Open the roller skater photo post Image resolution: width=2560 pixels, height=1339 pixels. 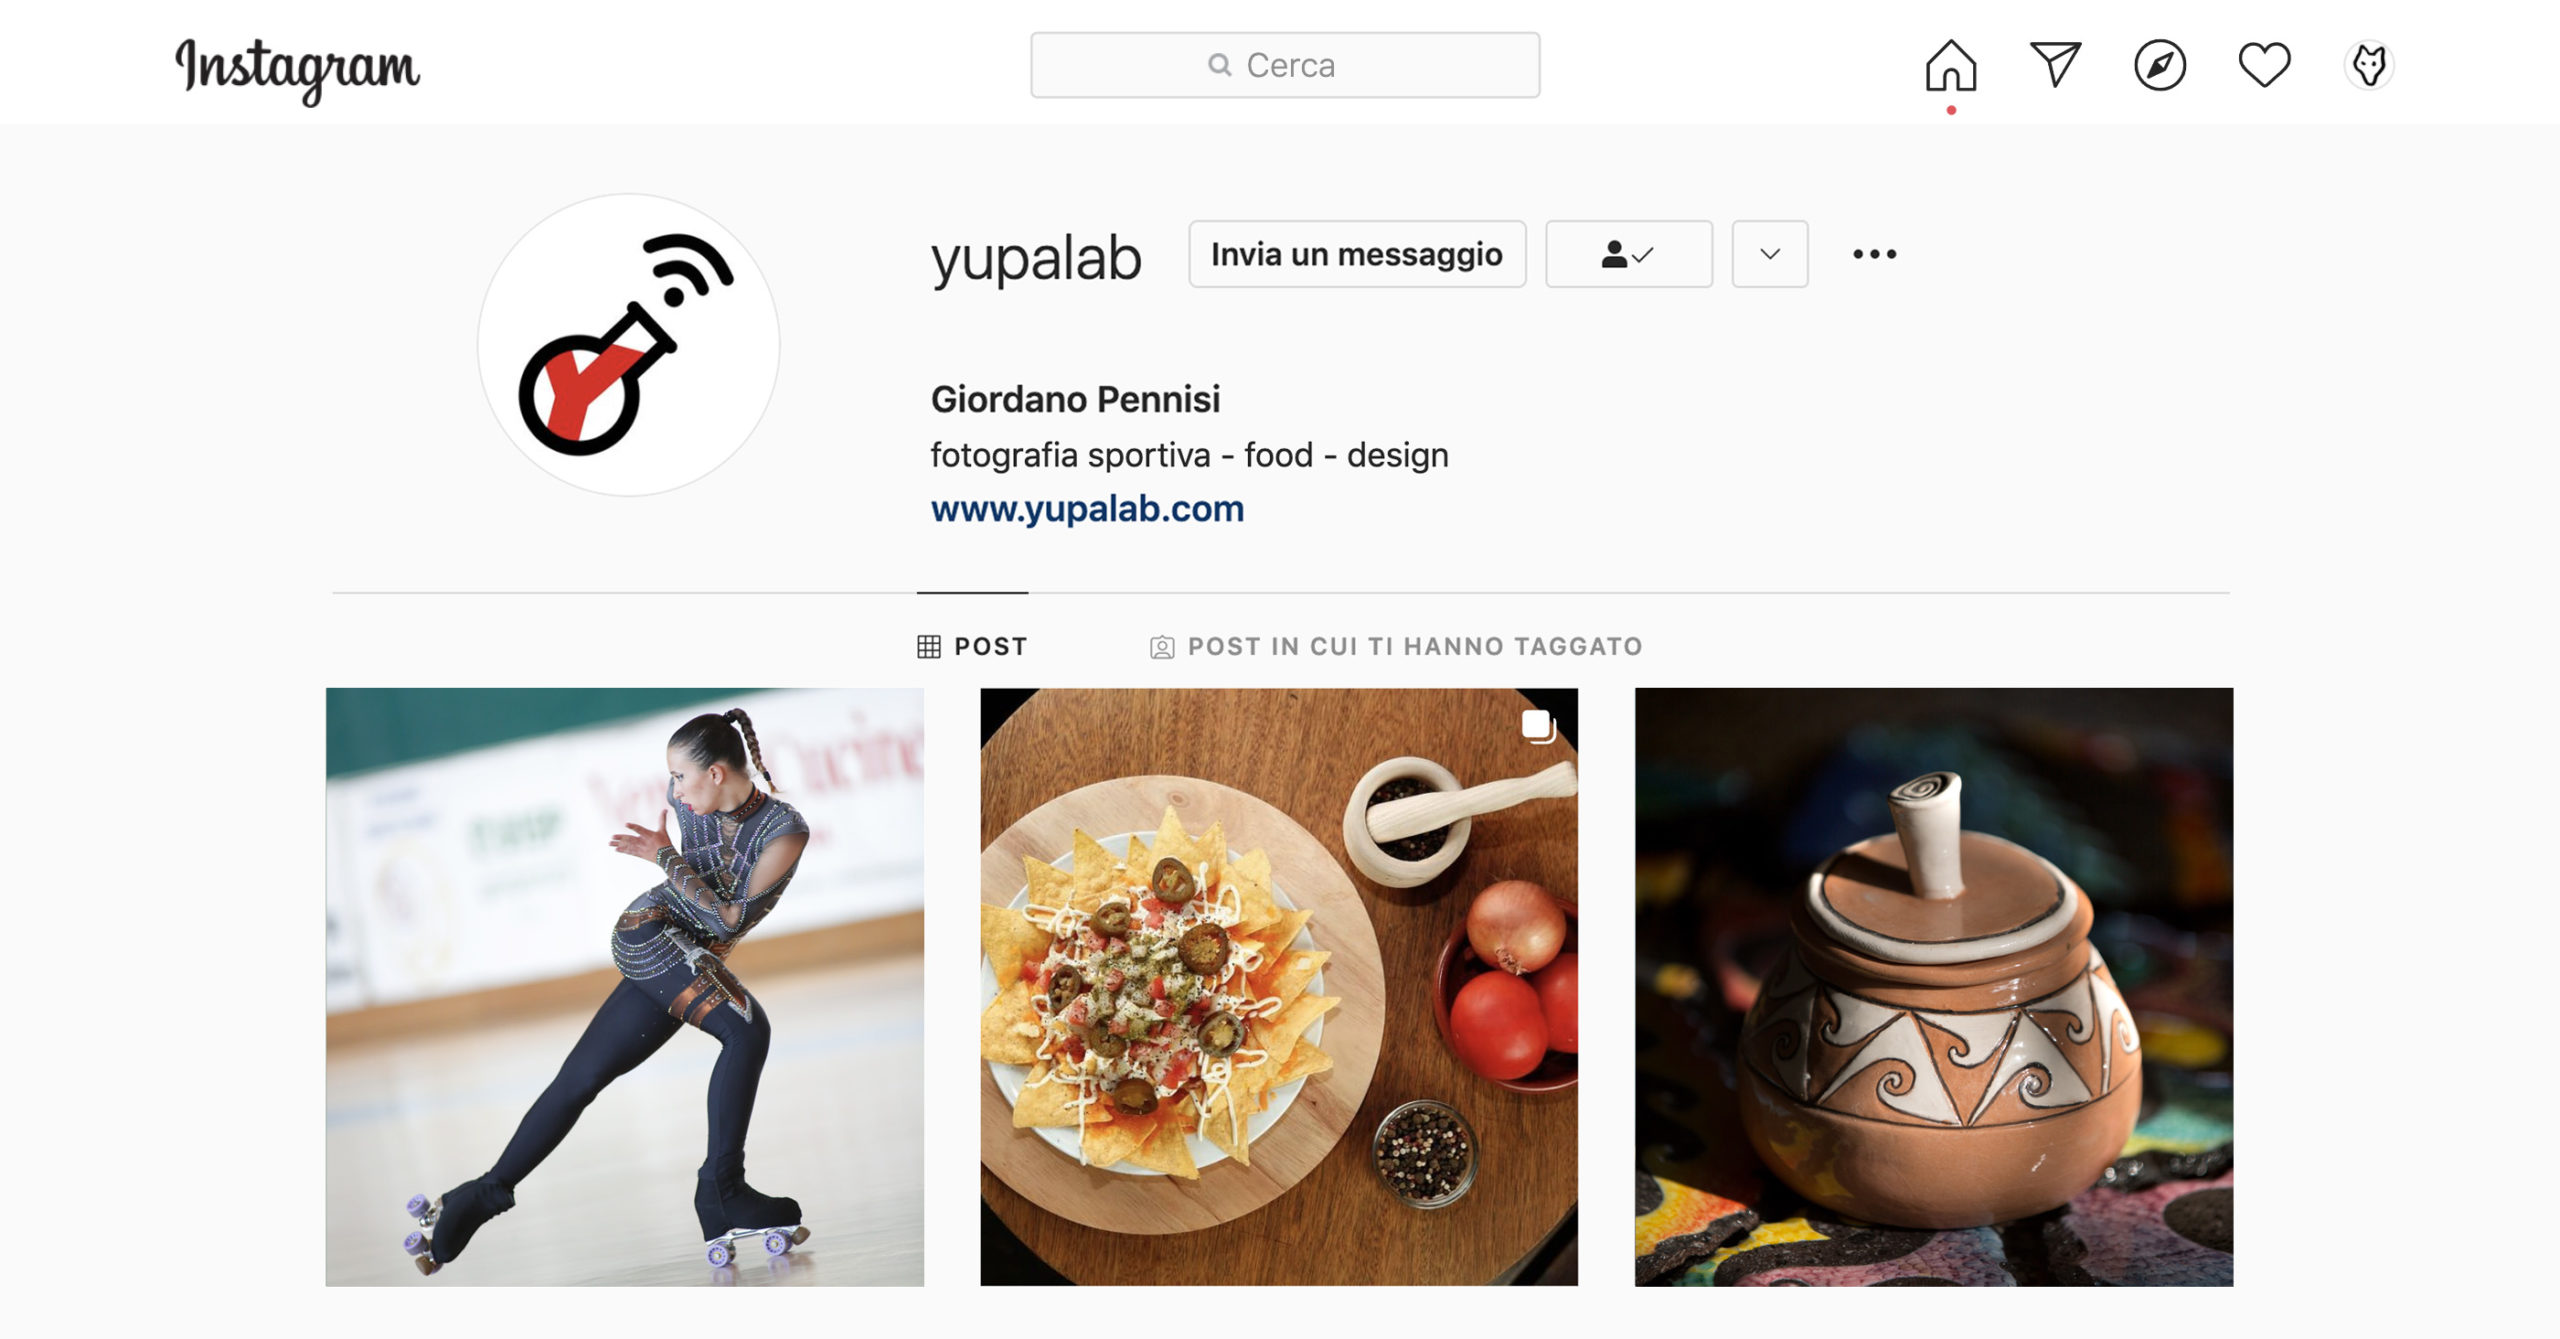pyautogui.click(x=625, y=987)
